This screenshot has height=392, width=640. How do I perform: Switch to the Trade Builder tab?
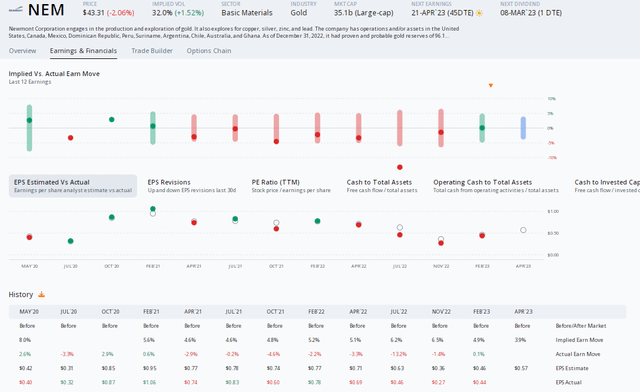(x=152, y=51)
